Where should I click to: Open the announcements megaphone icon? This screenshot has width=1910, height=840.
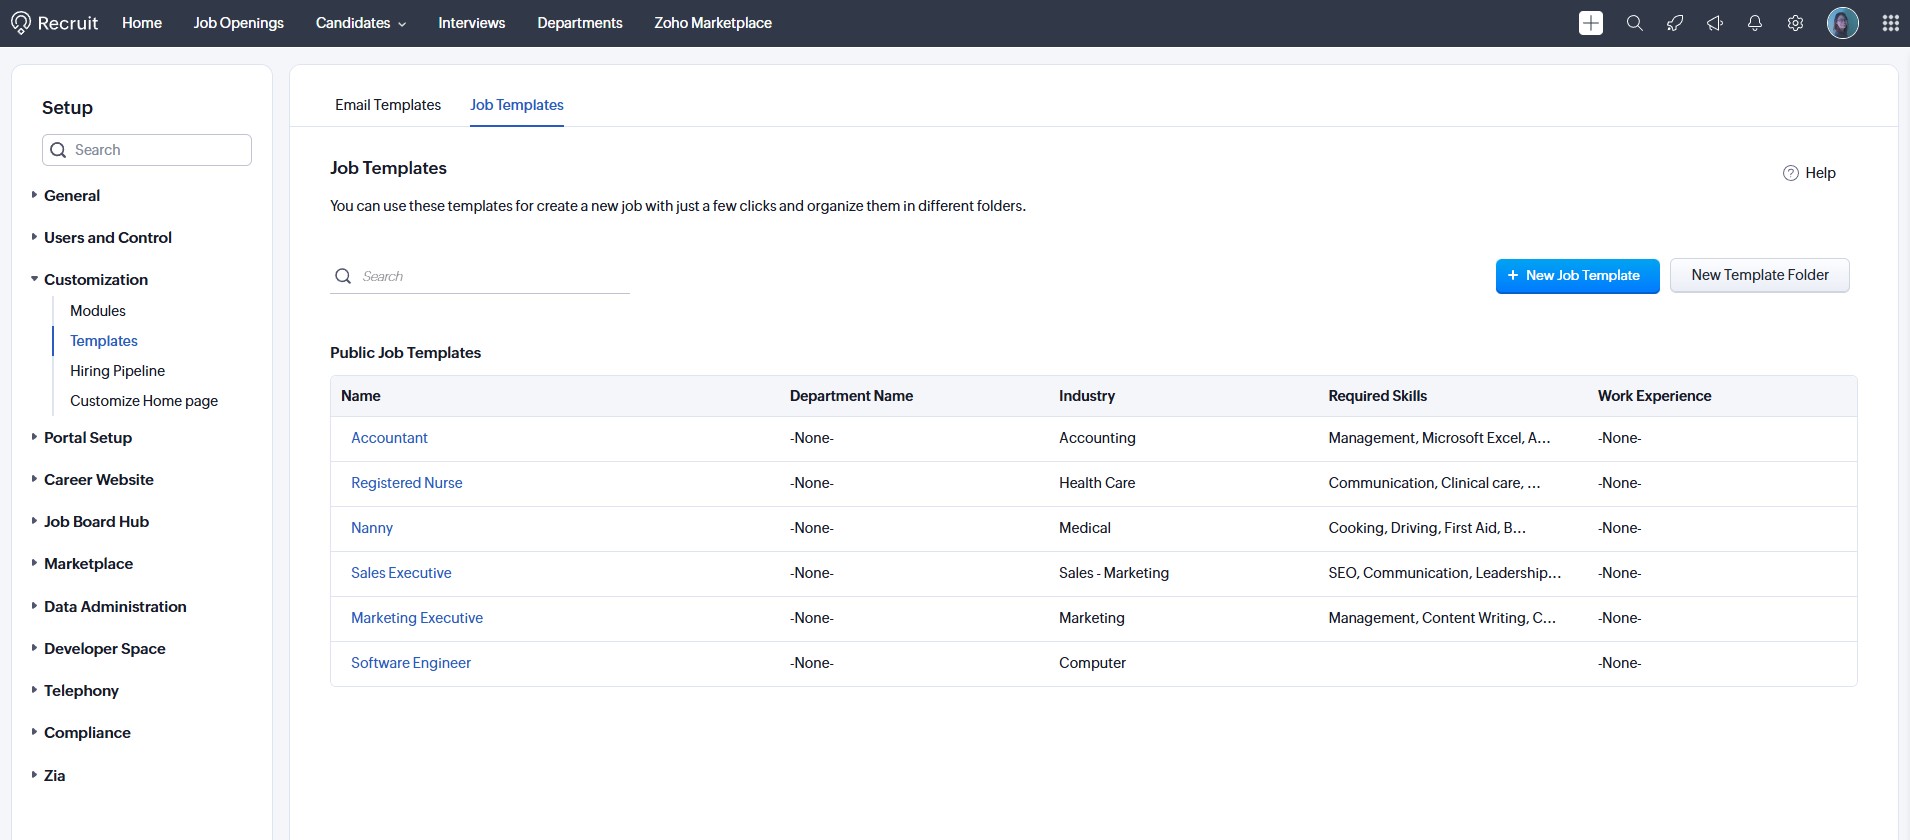(x=1715, y=23)
